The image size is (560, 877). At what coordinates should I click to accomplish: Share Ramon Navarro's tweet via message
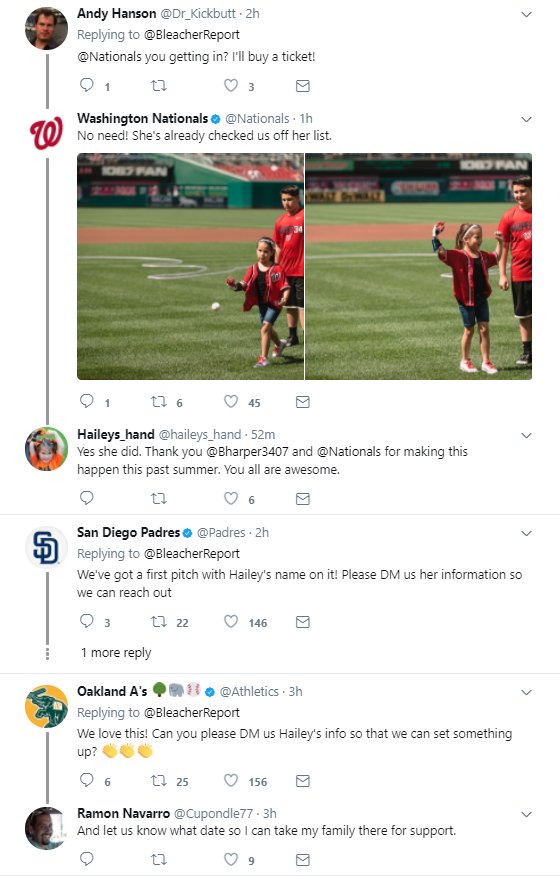pos(303,859)
